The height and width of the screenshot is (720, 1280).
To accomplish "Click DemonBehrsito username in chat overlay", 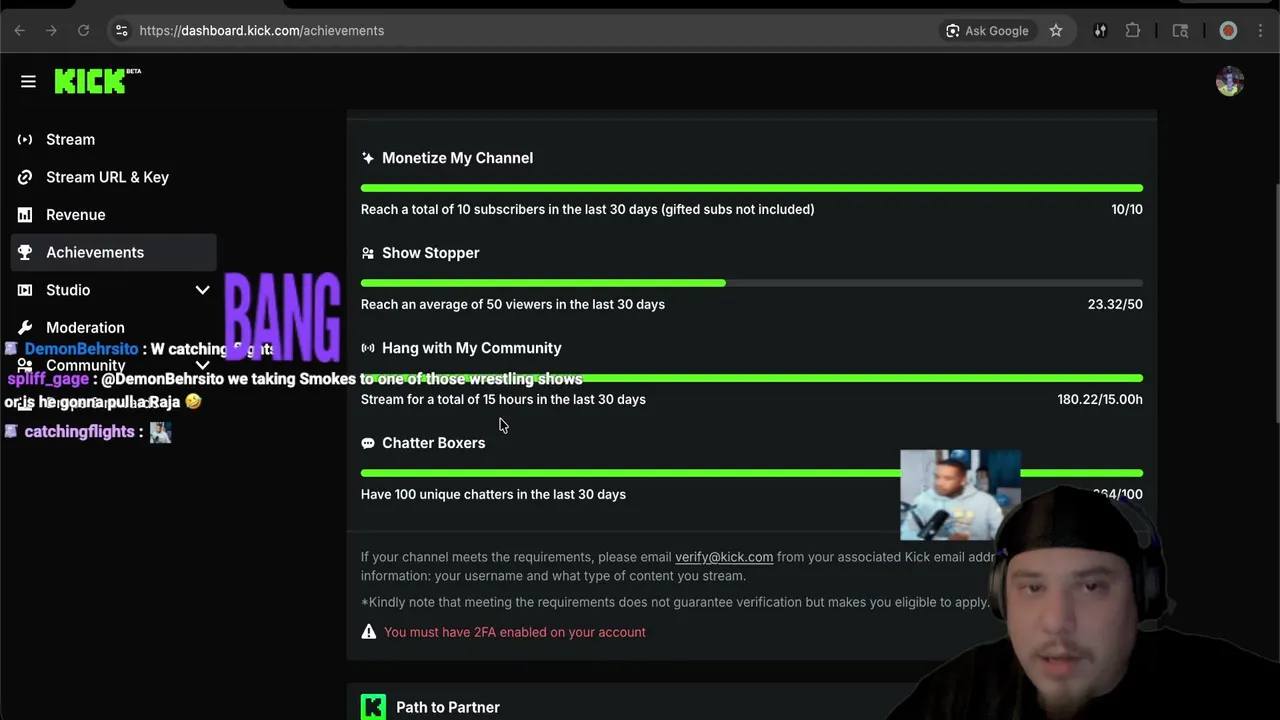I will [81, 349].
